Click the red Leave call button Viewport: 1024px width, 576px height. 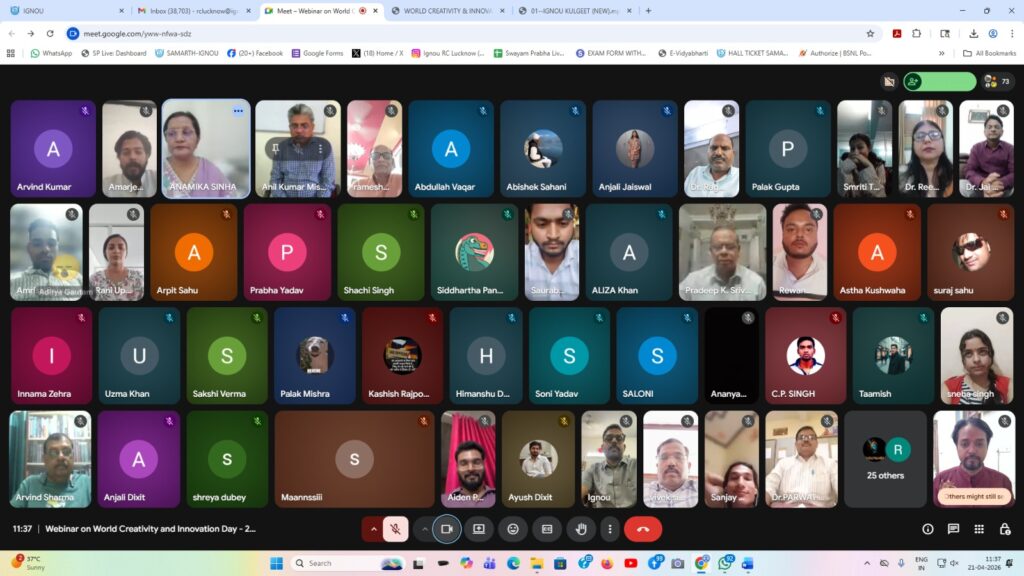642,529
